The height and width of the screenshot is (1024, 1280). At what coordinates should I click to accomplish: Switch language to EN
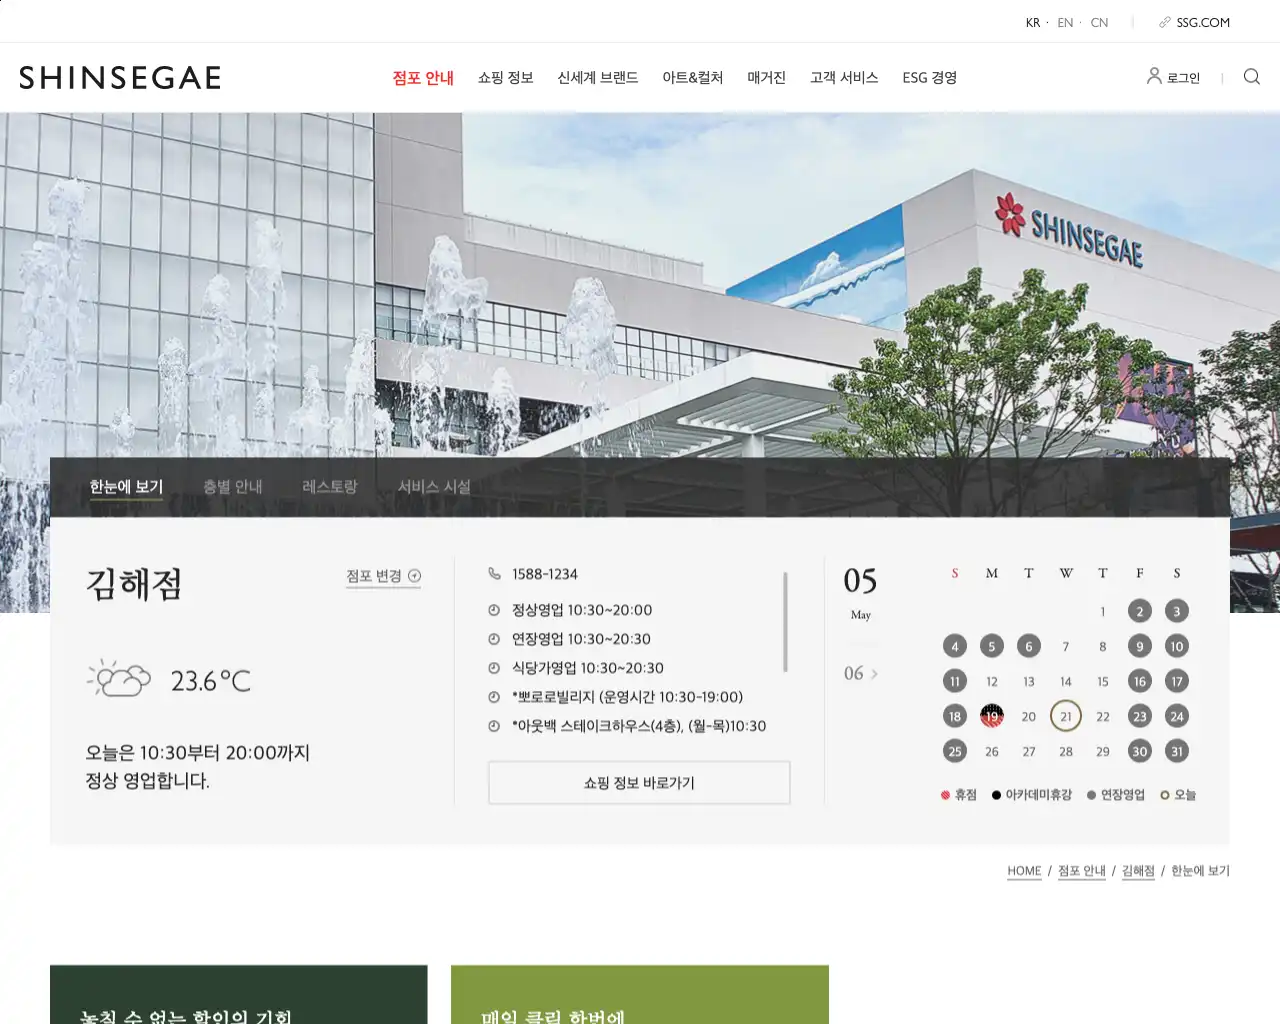(x=1065, y=22)
